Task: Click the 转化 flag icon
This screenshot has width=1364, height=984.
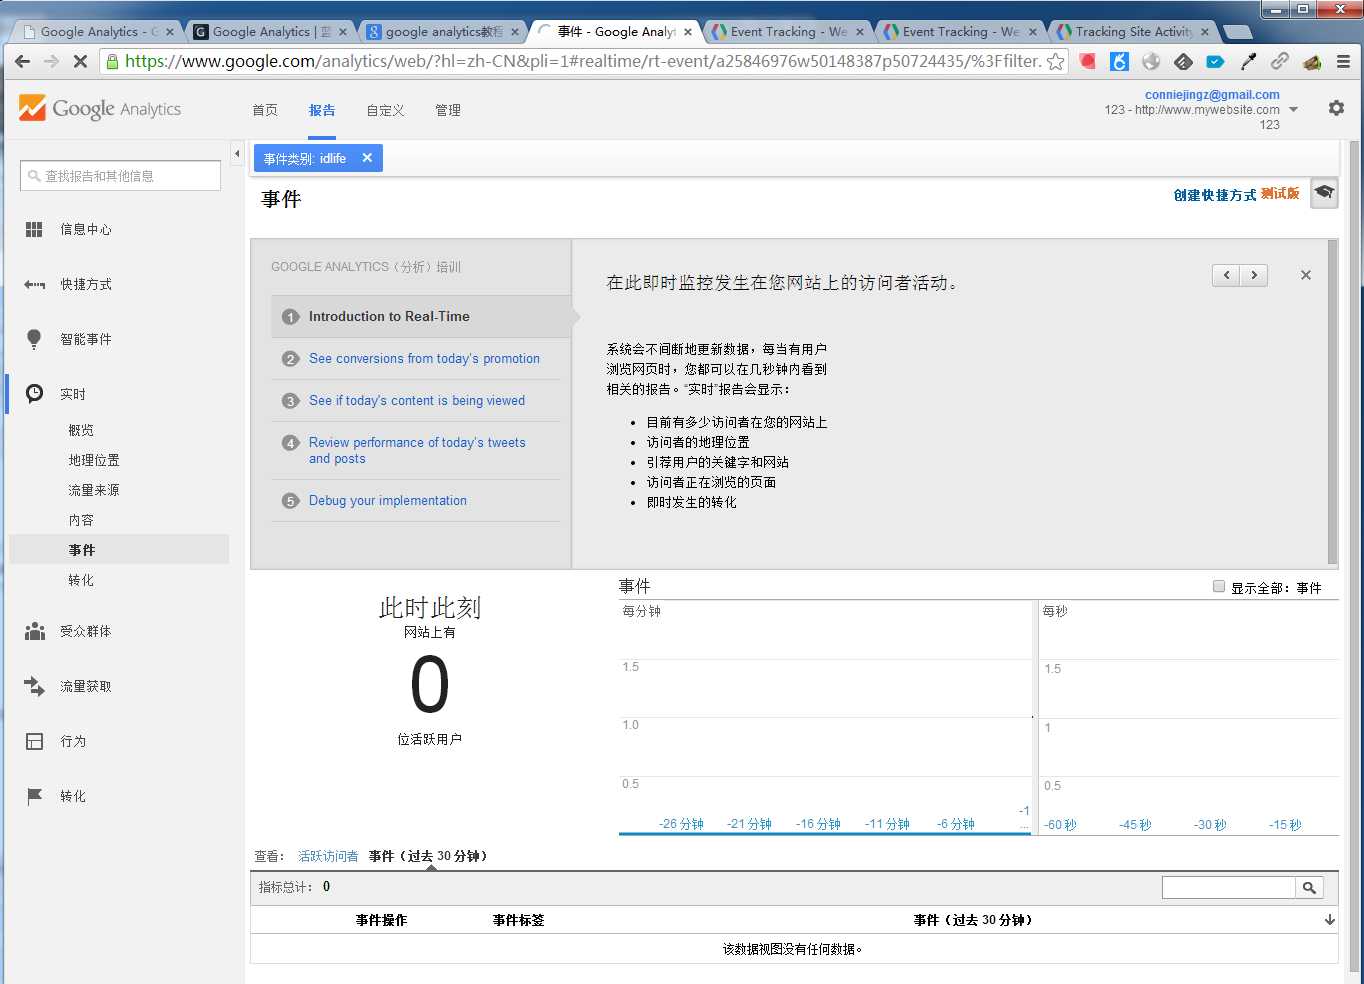Action: 34,796
